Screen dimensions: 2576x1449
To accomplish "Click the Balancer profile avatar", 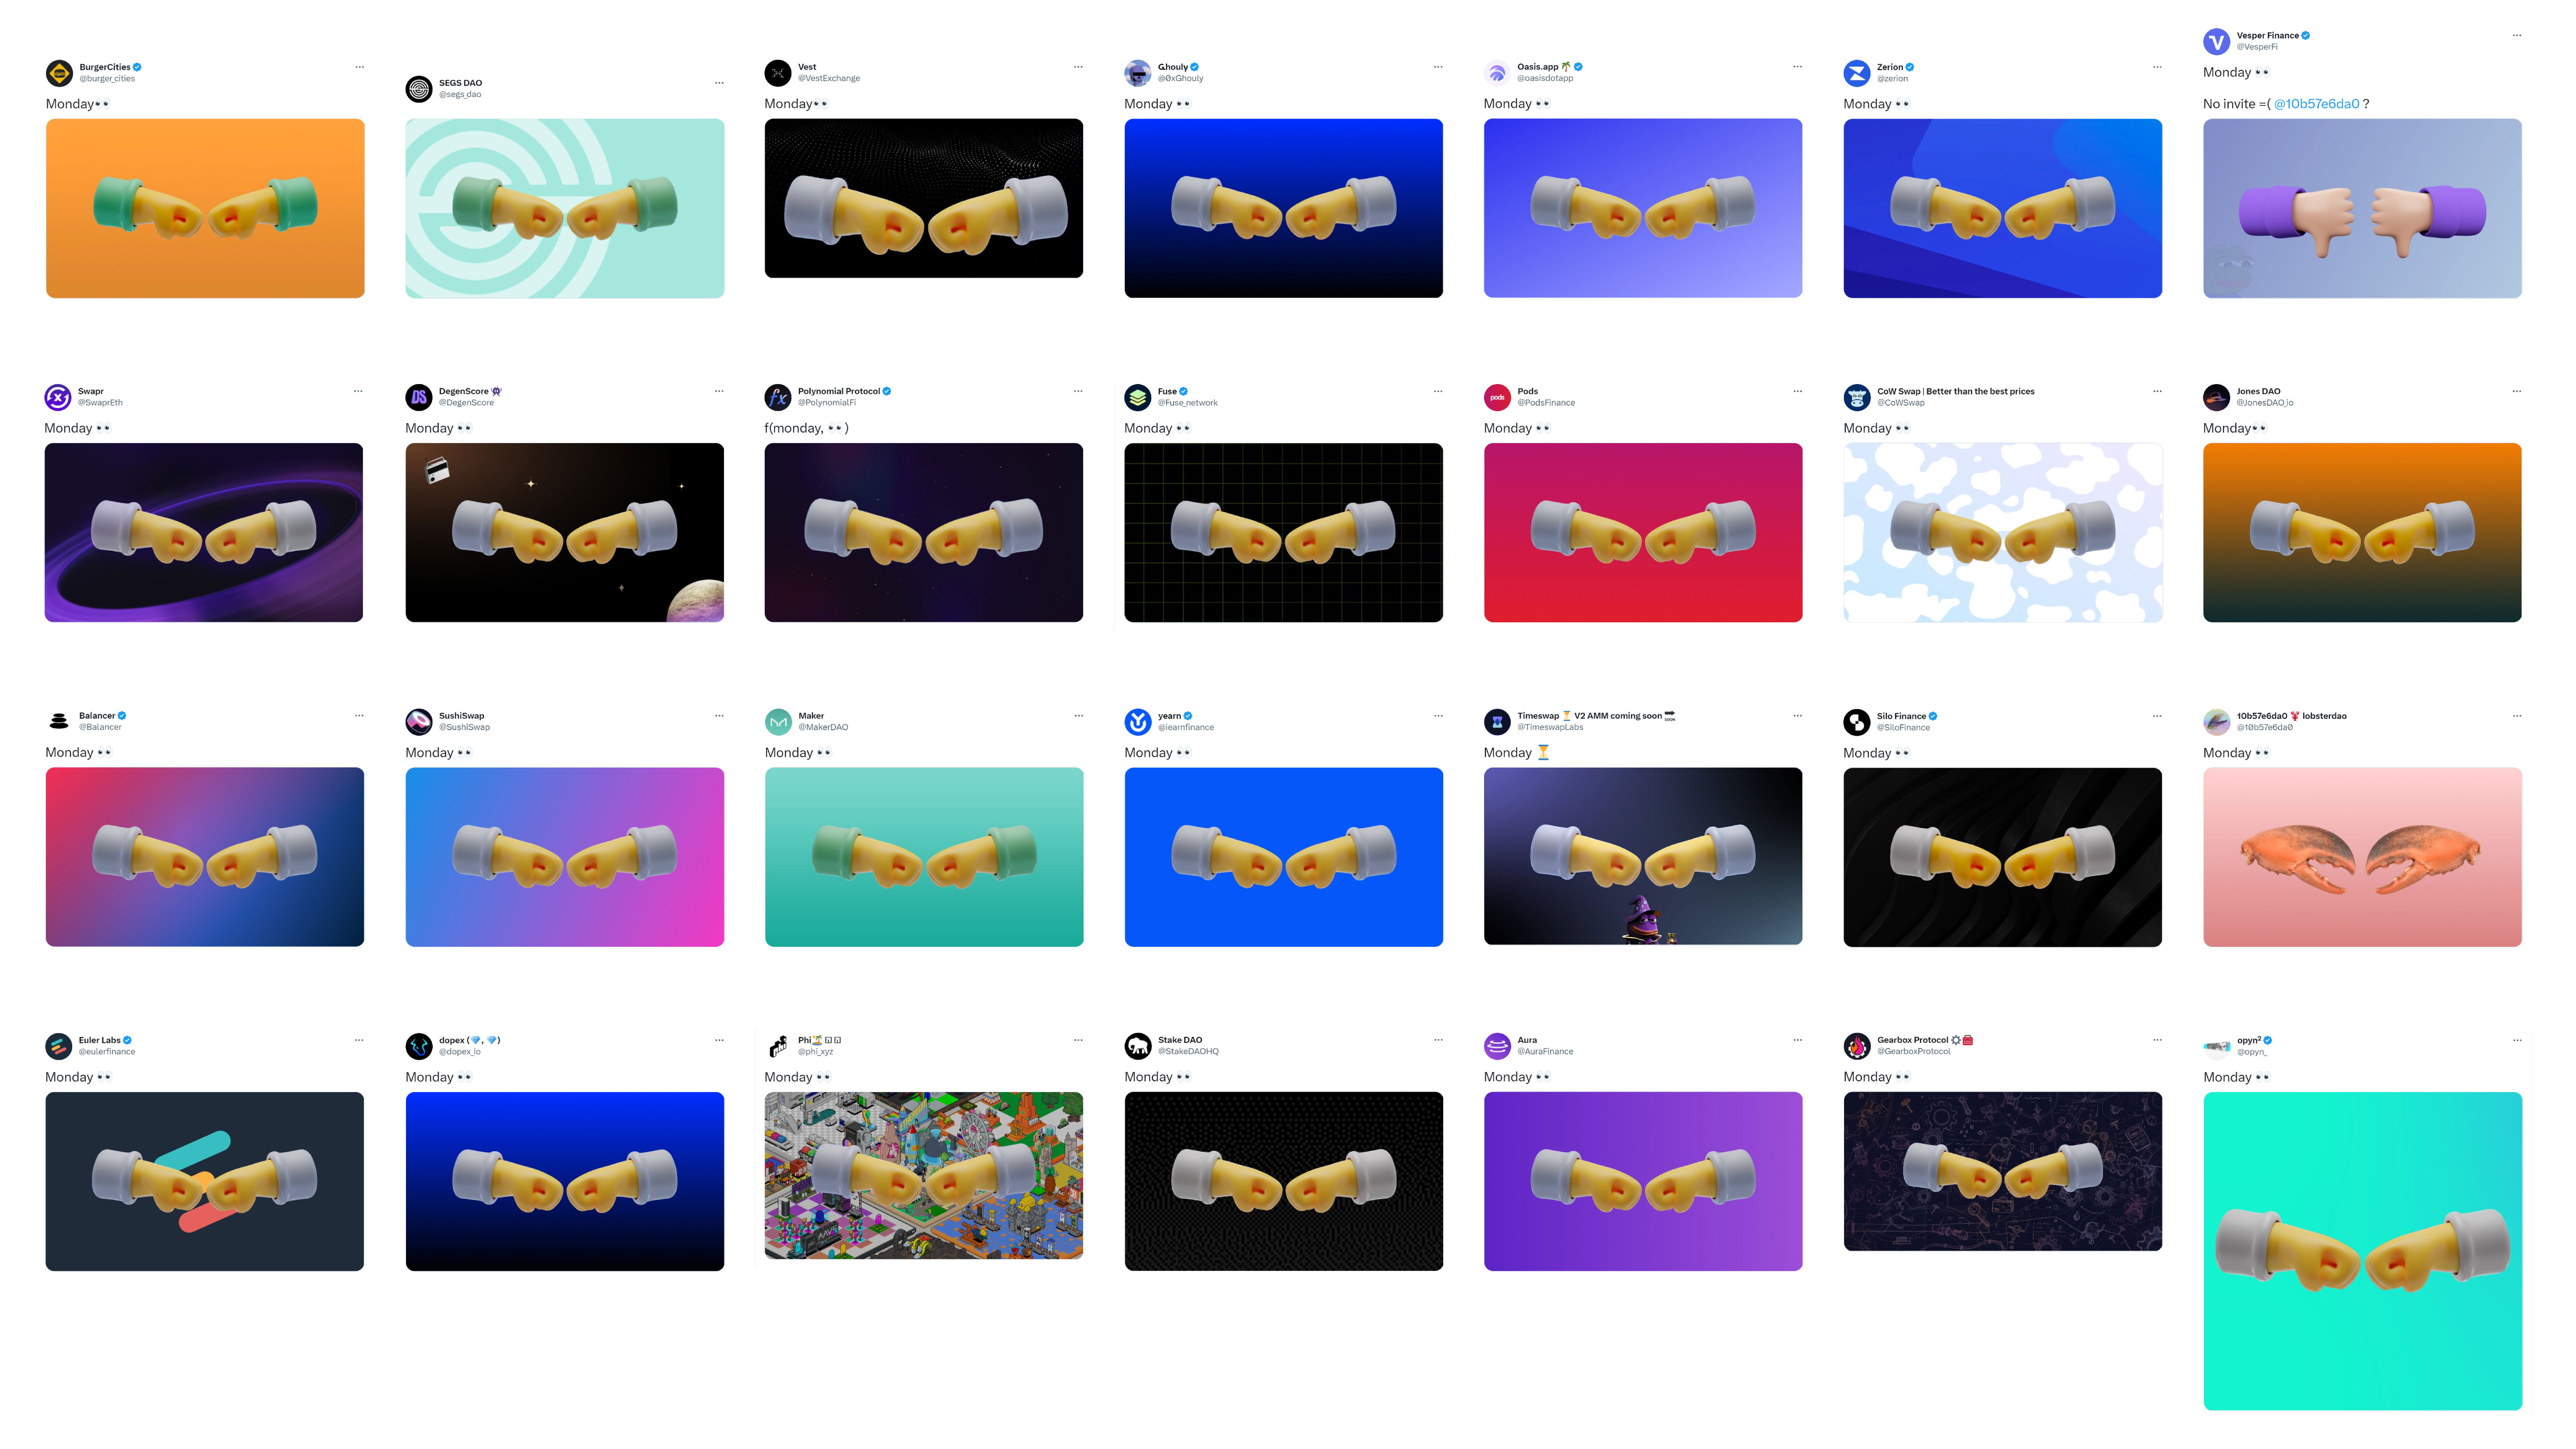I will [59, 721].
